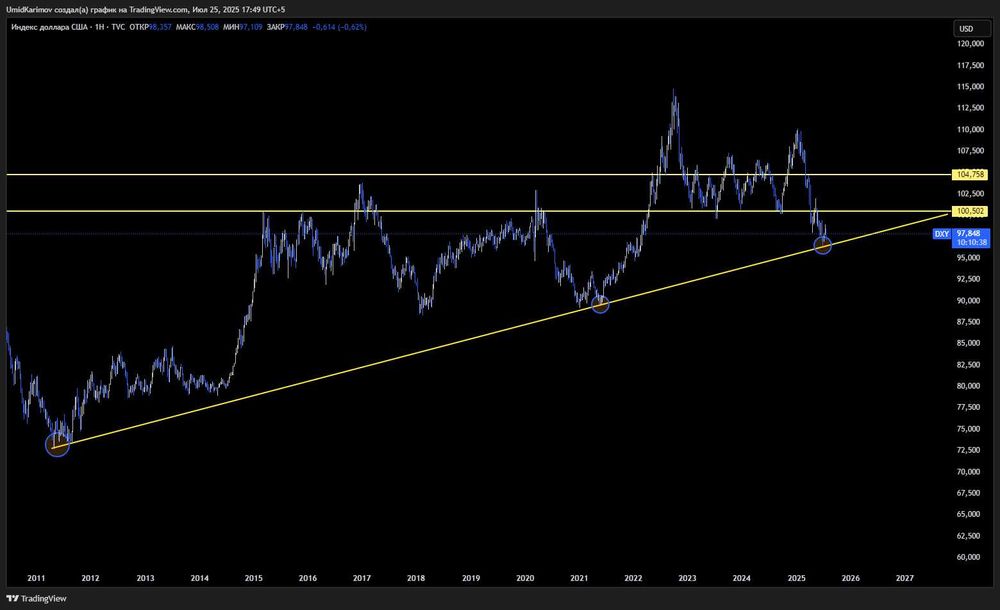This screenshot has width=1000, height=610.
Task: Click the 2011 label on the time axis
Action: (x=36, y=578)
